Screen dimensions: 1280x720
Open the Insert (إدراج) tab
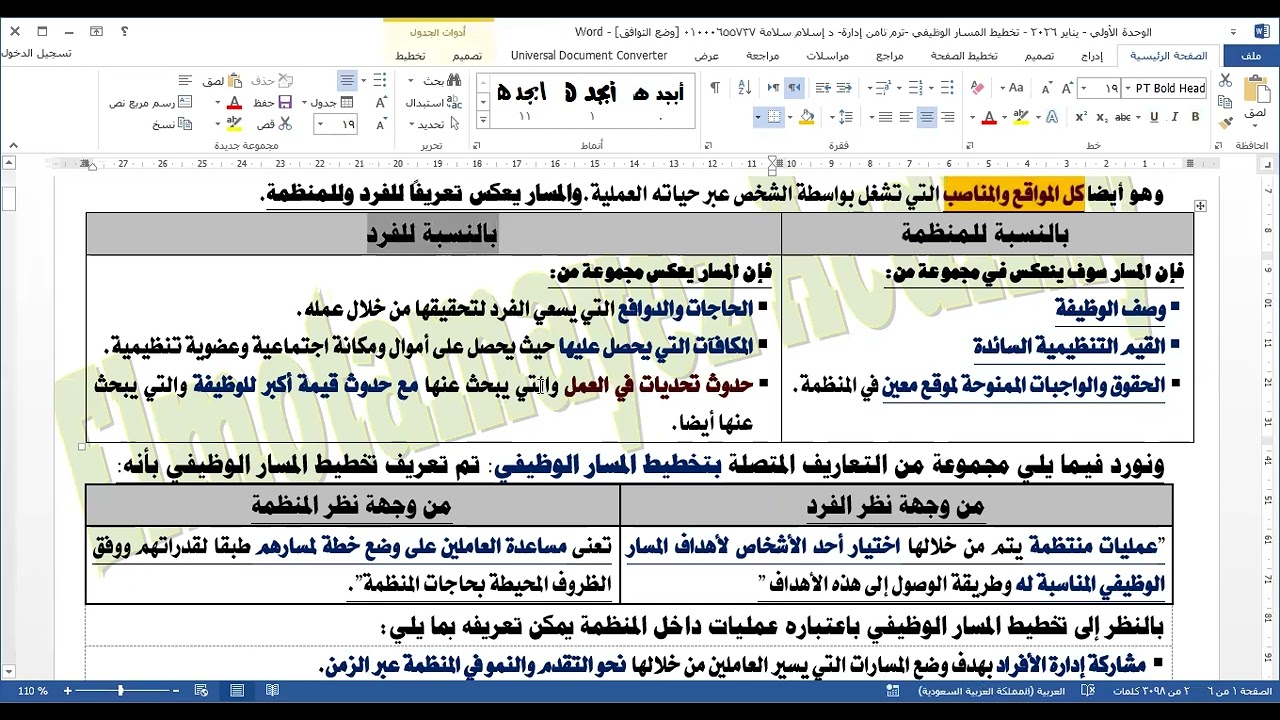point(1092,56)
